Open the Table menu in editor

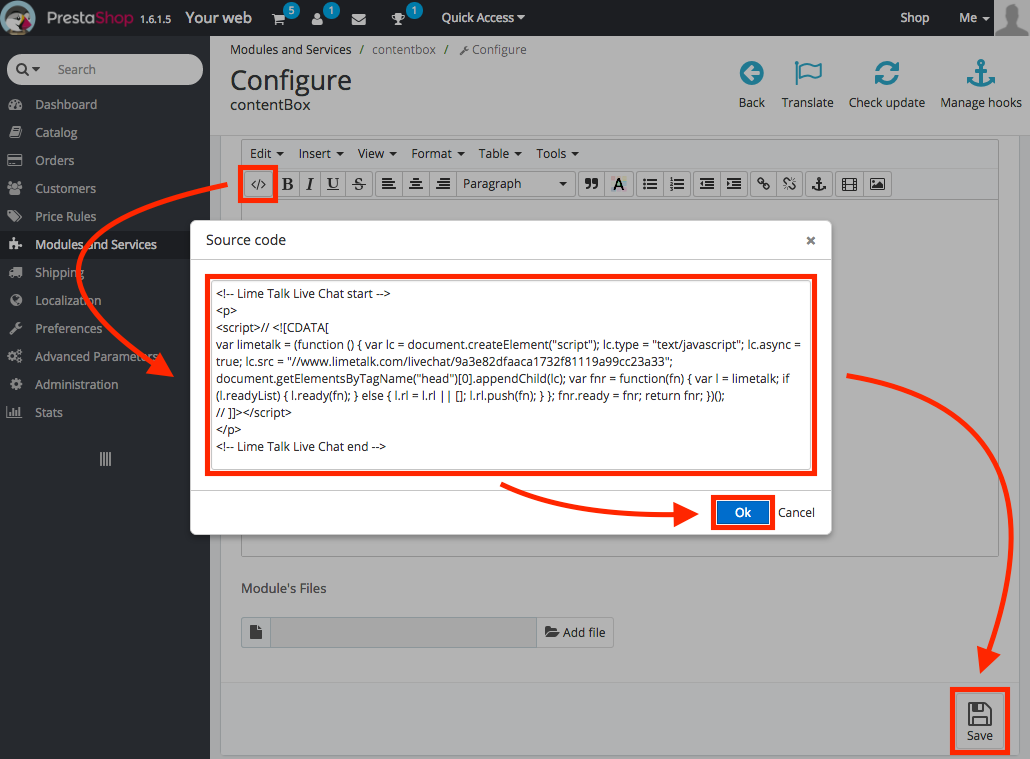point(500,154)
